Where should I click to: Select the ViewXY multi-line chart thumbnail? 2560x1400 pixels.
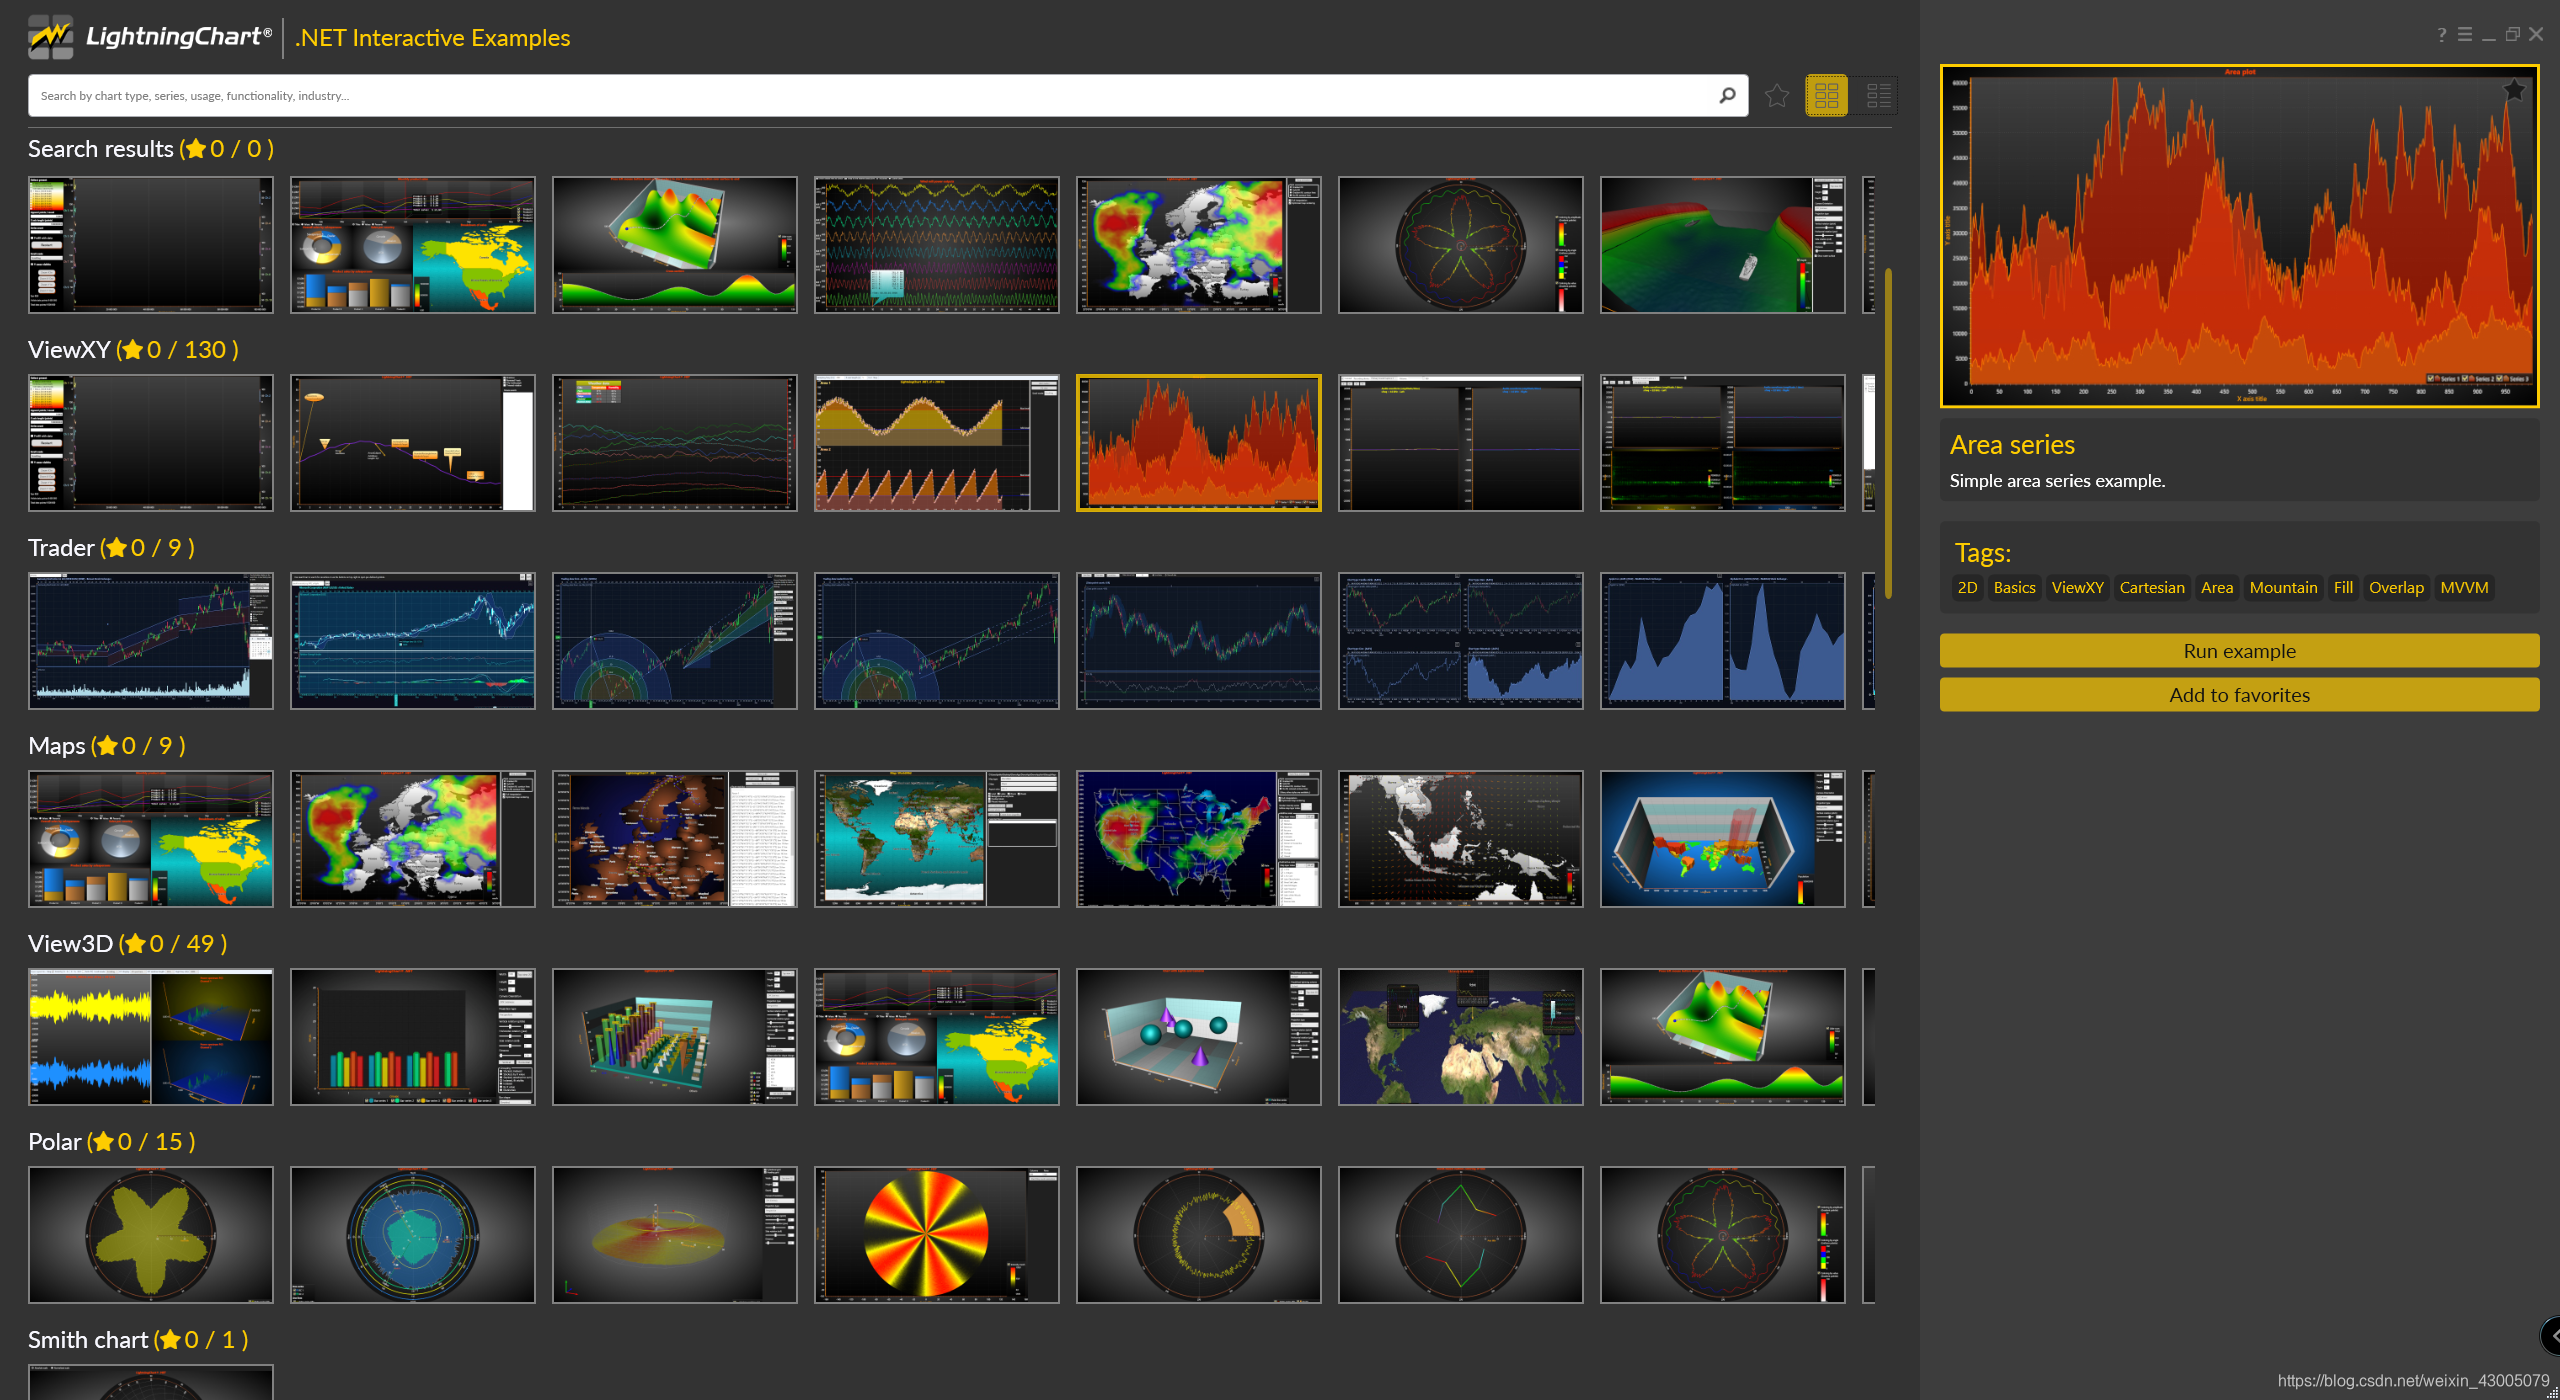pyautogui.click(x=675, y=443)
